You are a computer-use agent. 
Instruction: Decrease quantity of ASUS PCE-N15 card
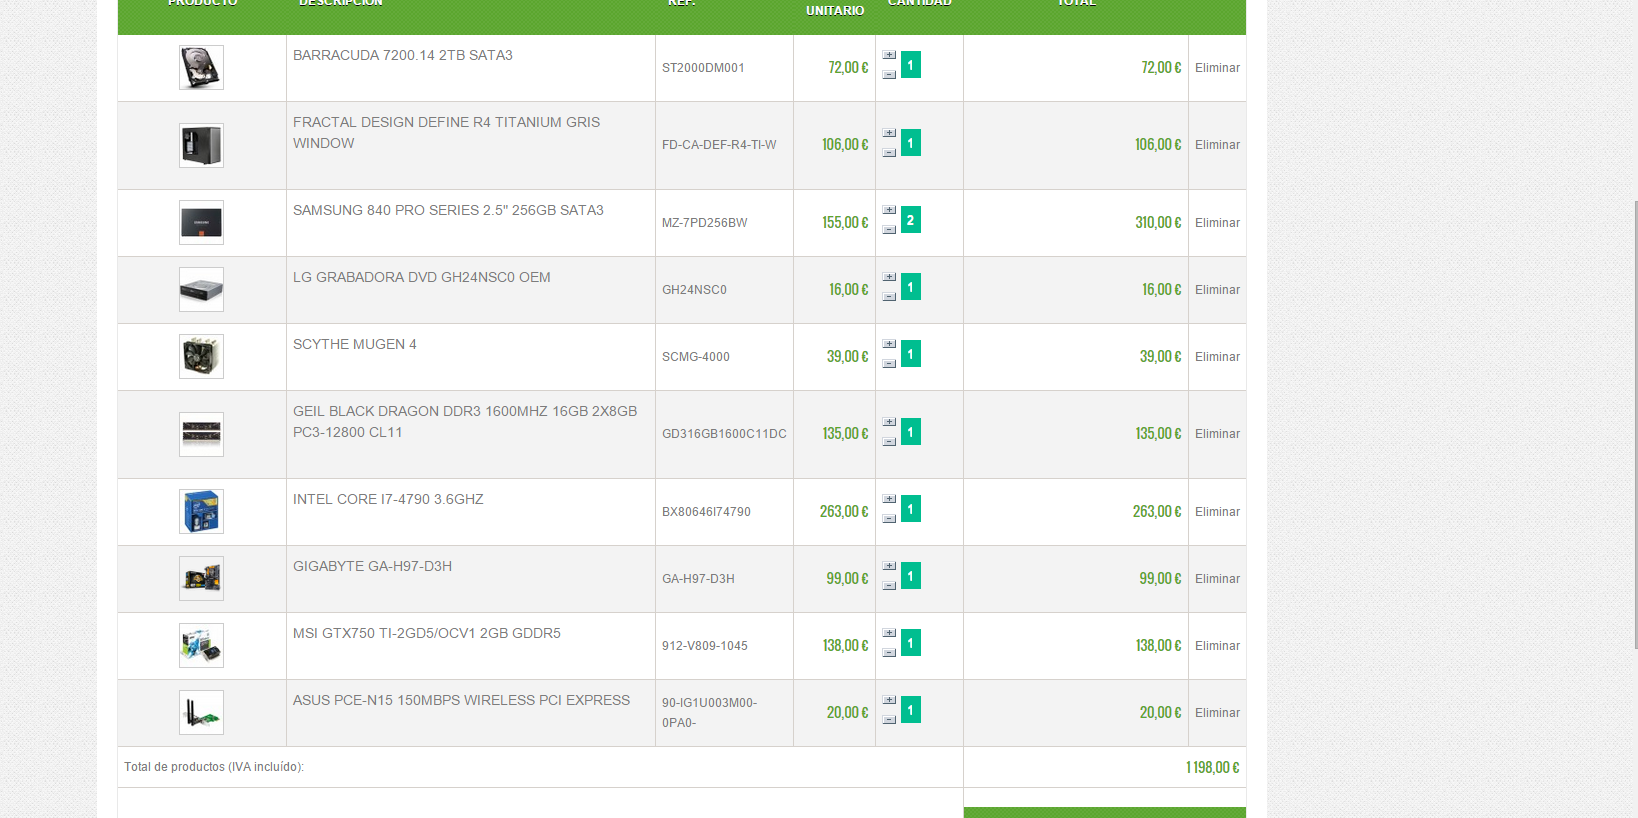click(x=889, y=720)
